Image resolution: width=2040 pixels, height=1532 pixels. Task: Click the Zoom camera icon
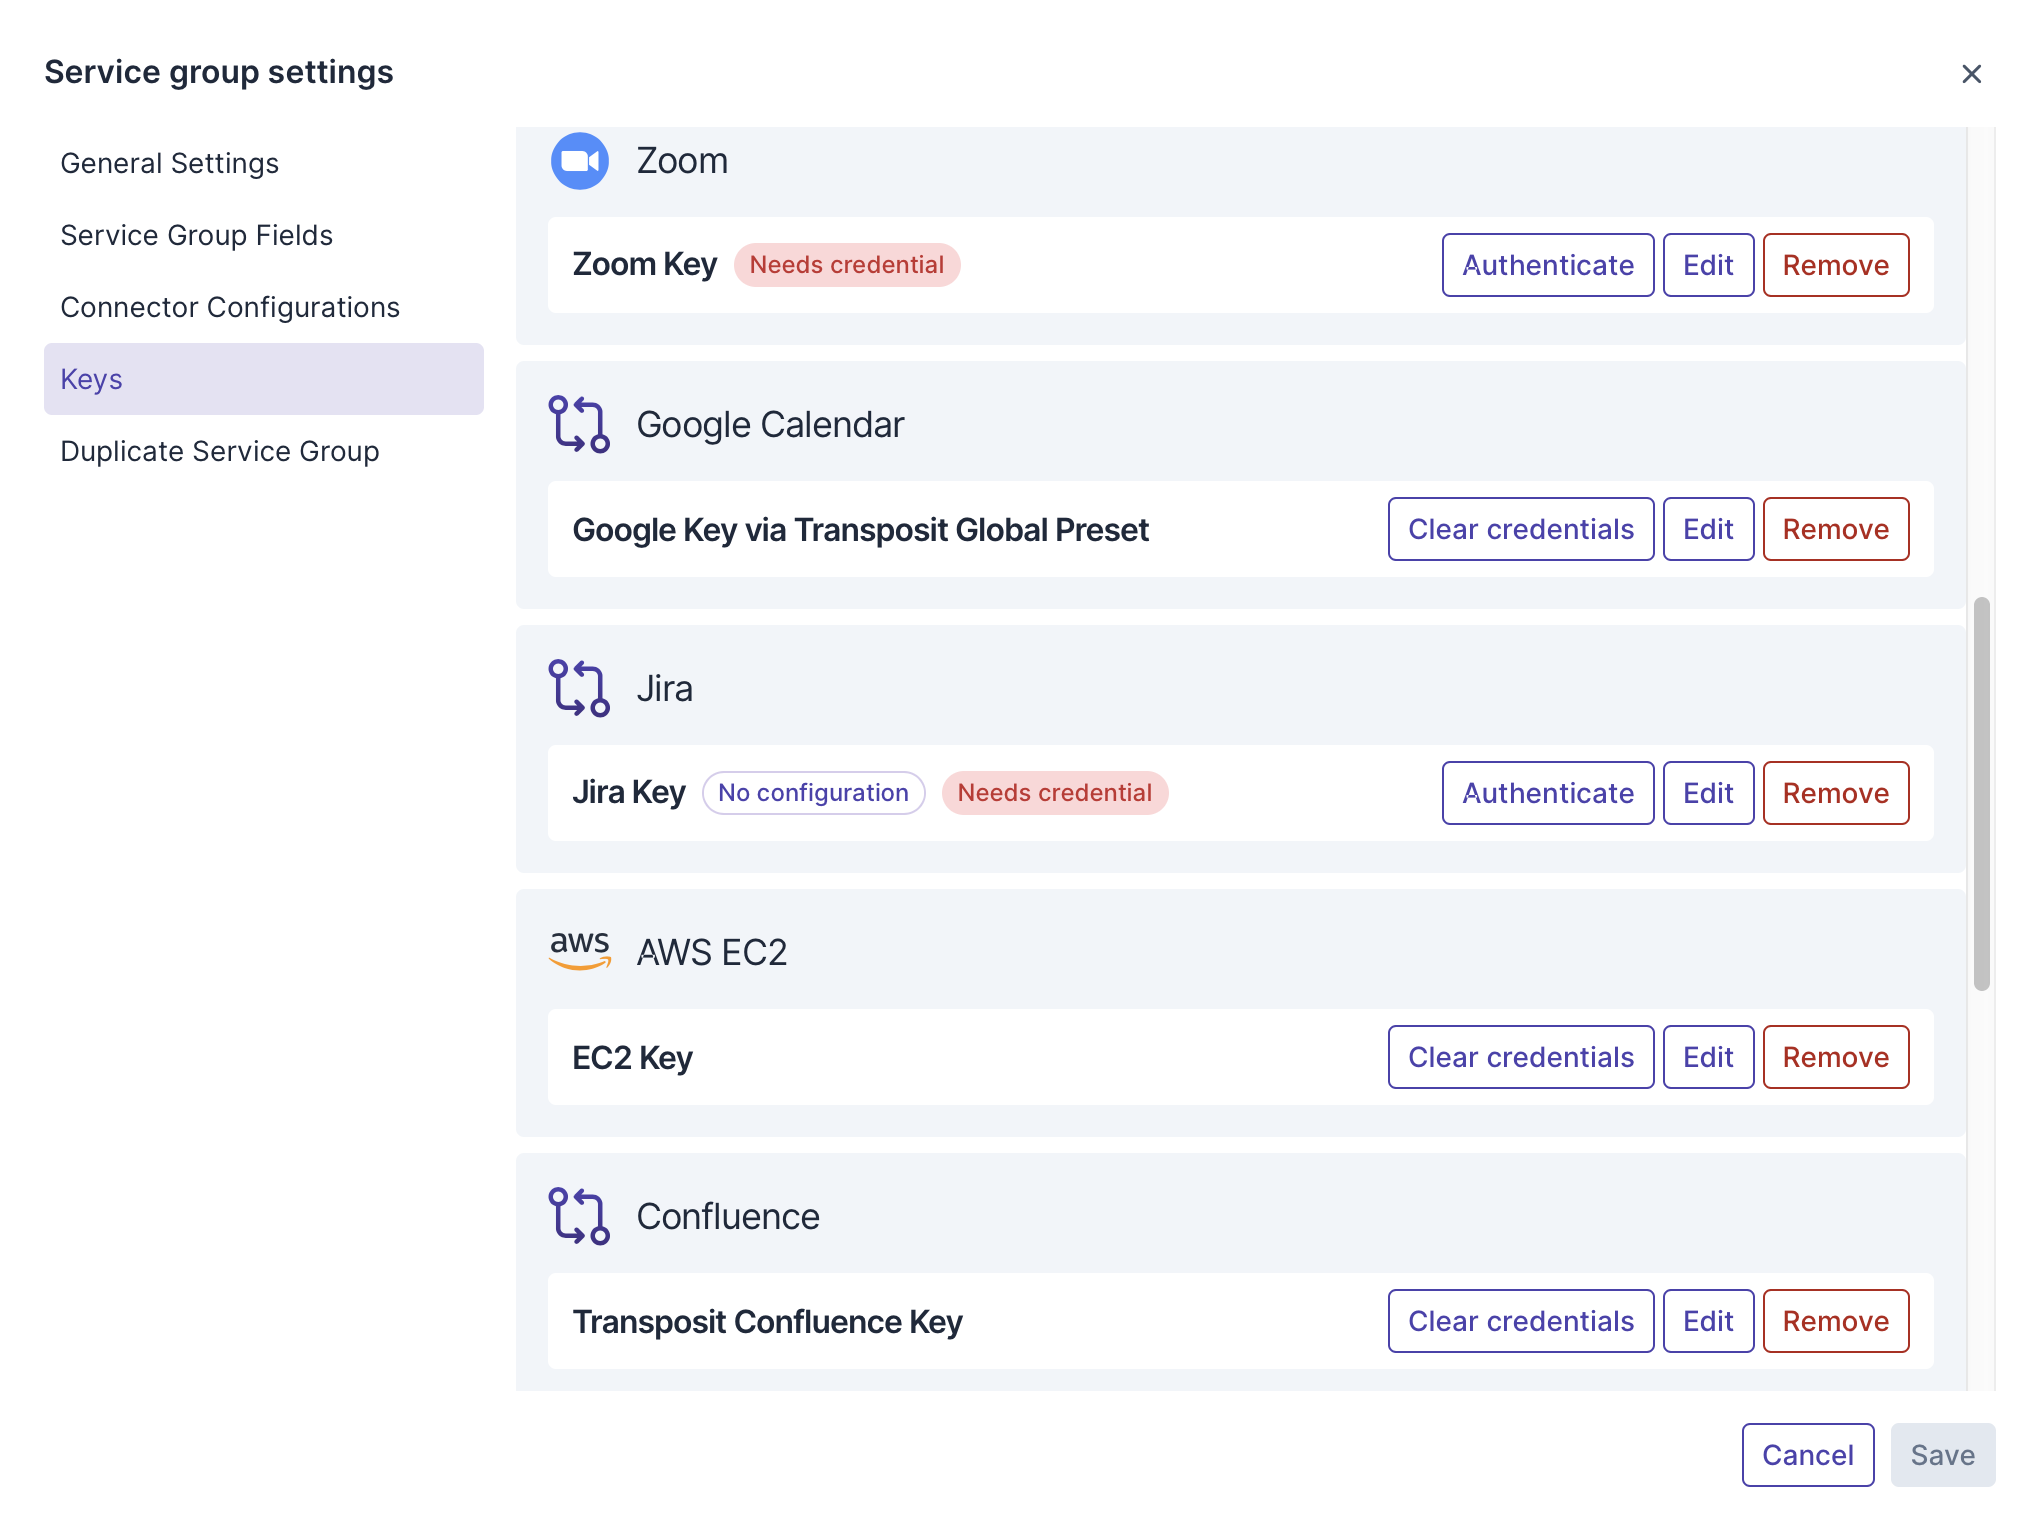(x=579, y=161)
